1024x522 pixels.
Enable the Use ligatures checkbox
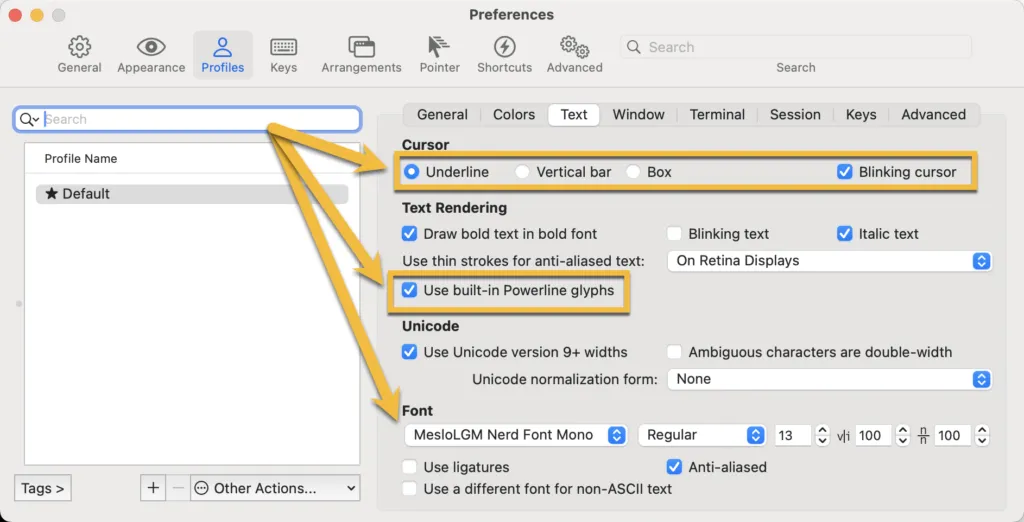click(409, 467)
